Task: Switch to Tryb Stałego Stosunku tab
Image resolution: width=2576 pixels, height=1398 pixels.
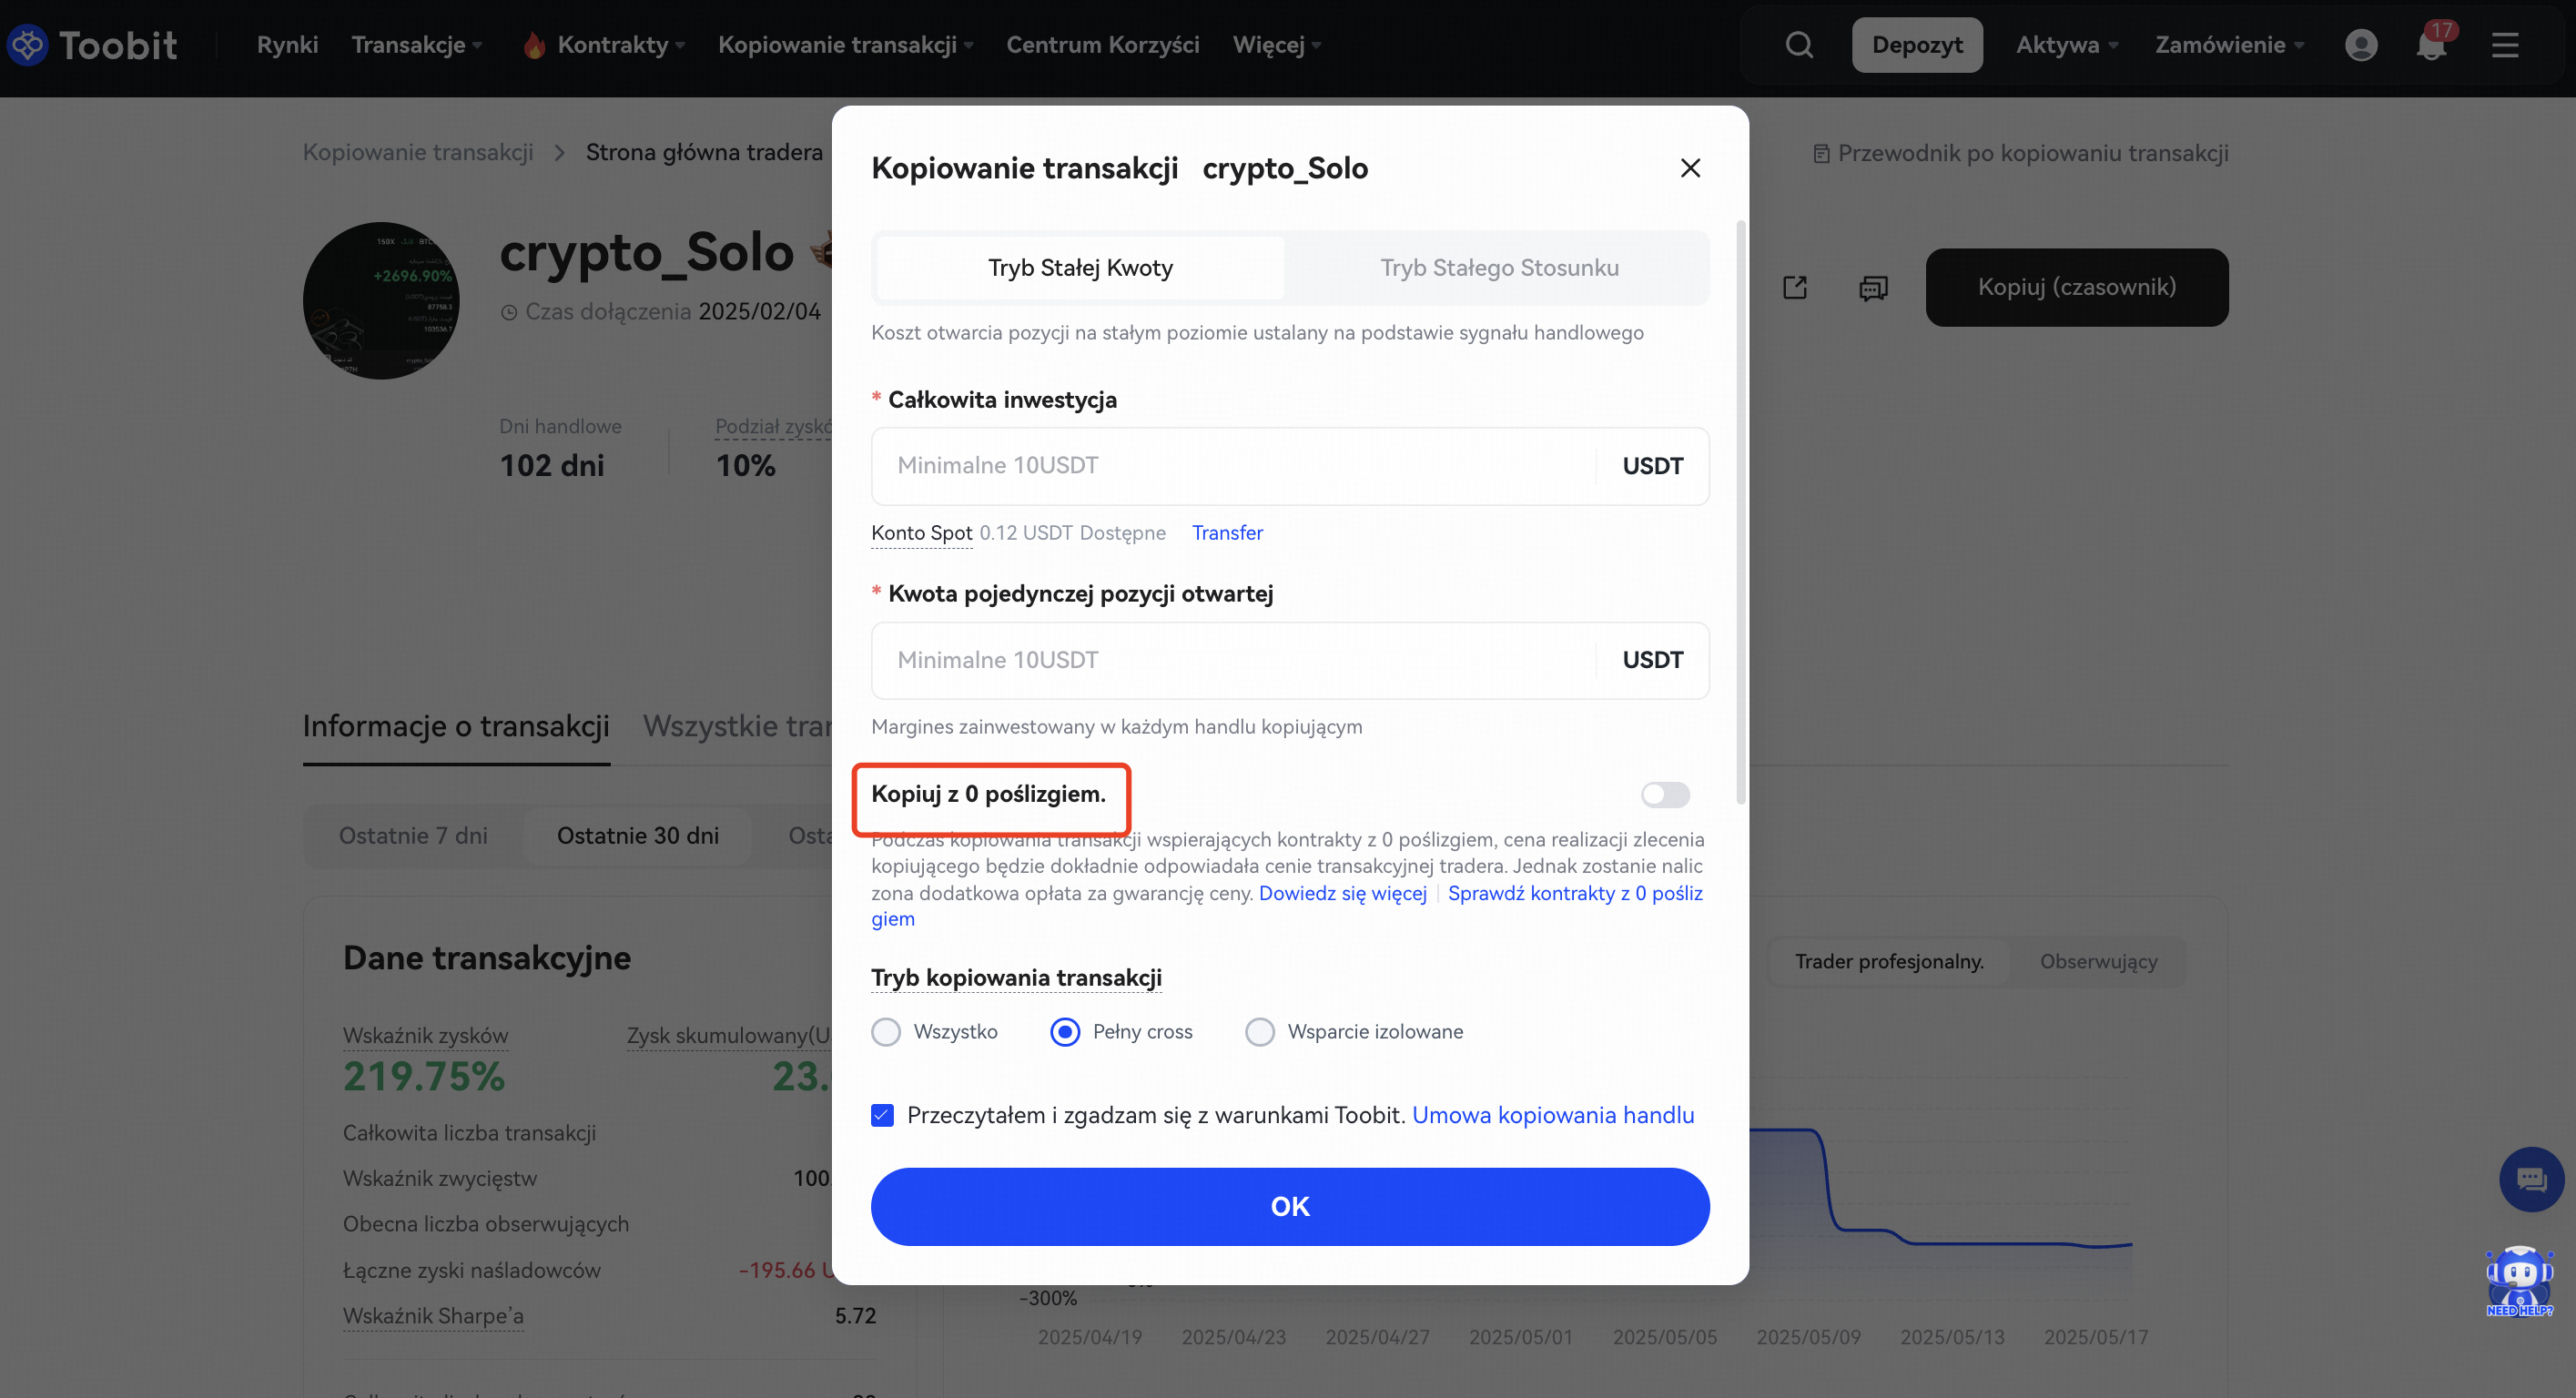Action: [x=1499, y=268]
